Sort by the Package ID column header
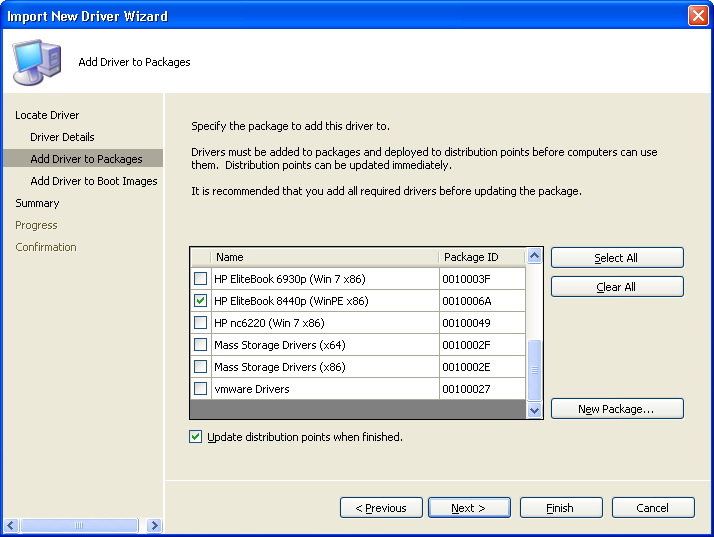This screenshot has height=537, width=714. coord(482,257)
